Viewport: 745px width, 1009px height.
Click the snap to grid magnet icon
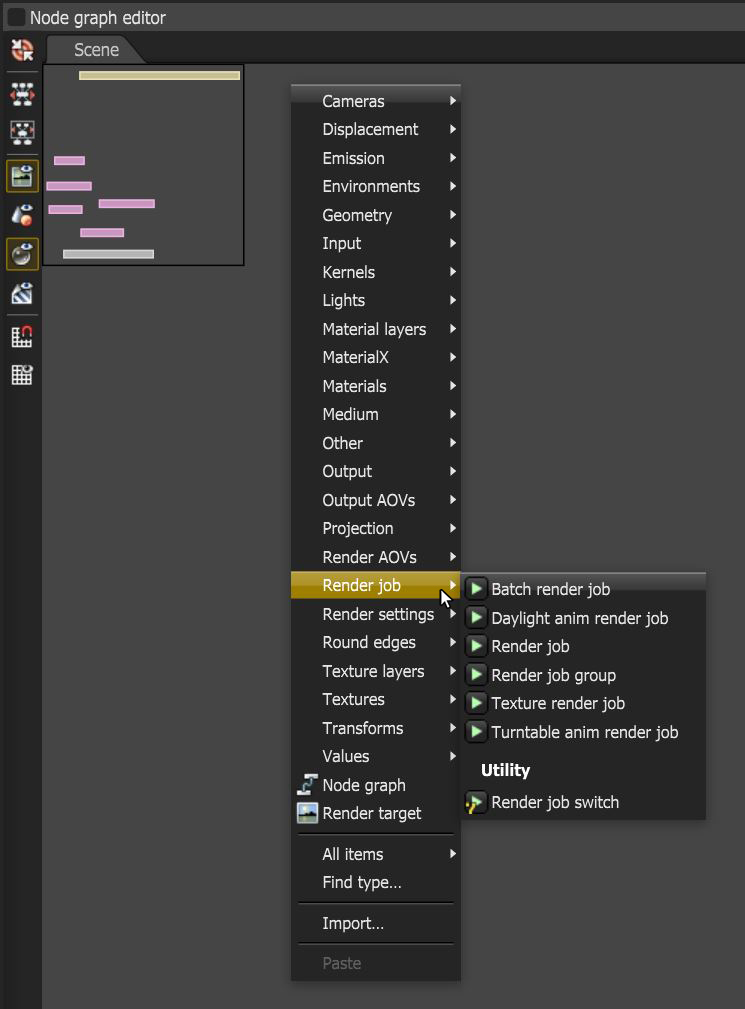(x=23, y=336)
